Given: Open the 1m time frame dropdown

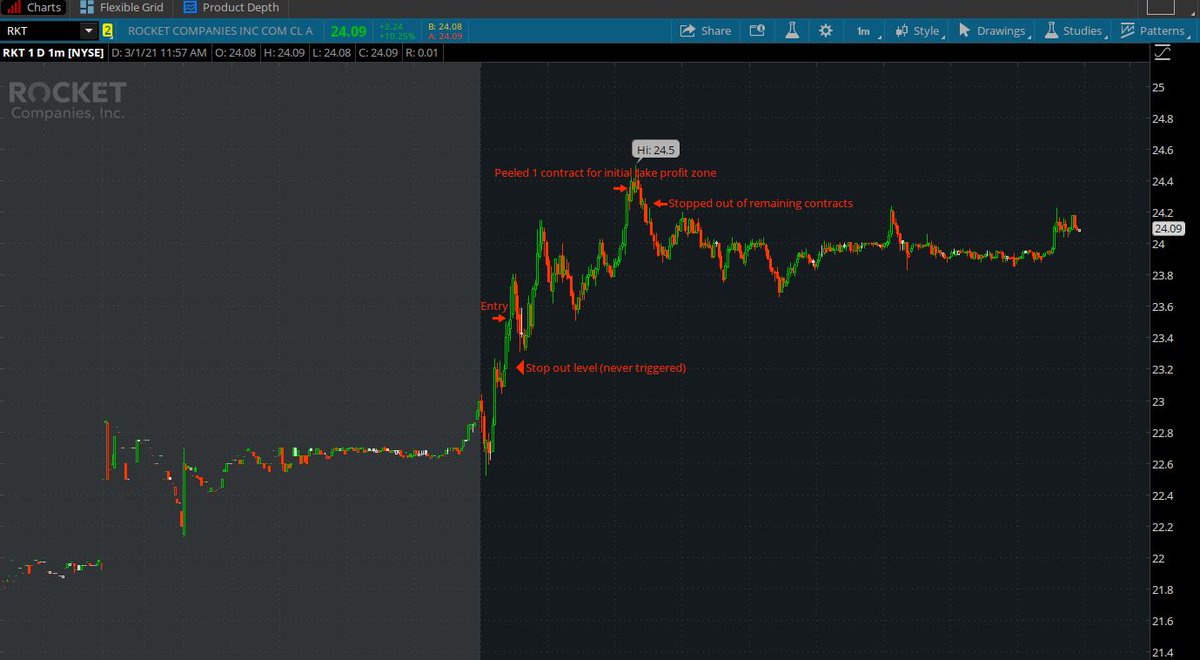Looking at the screenshot, I should pos(866,31).
